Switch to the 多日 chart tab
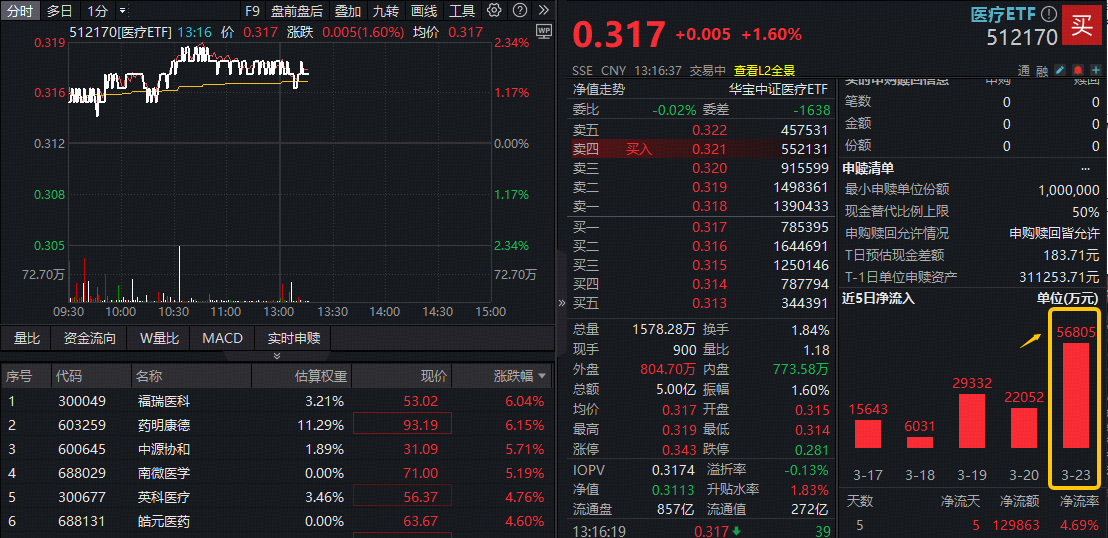 (x=59, y=11)
